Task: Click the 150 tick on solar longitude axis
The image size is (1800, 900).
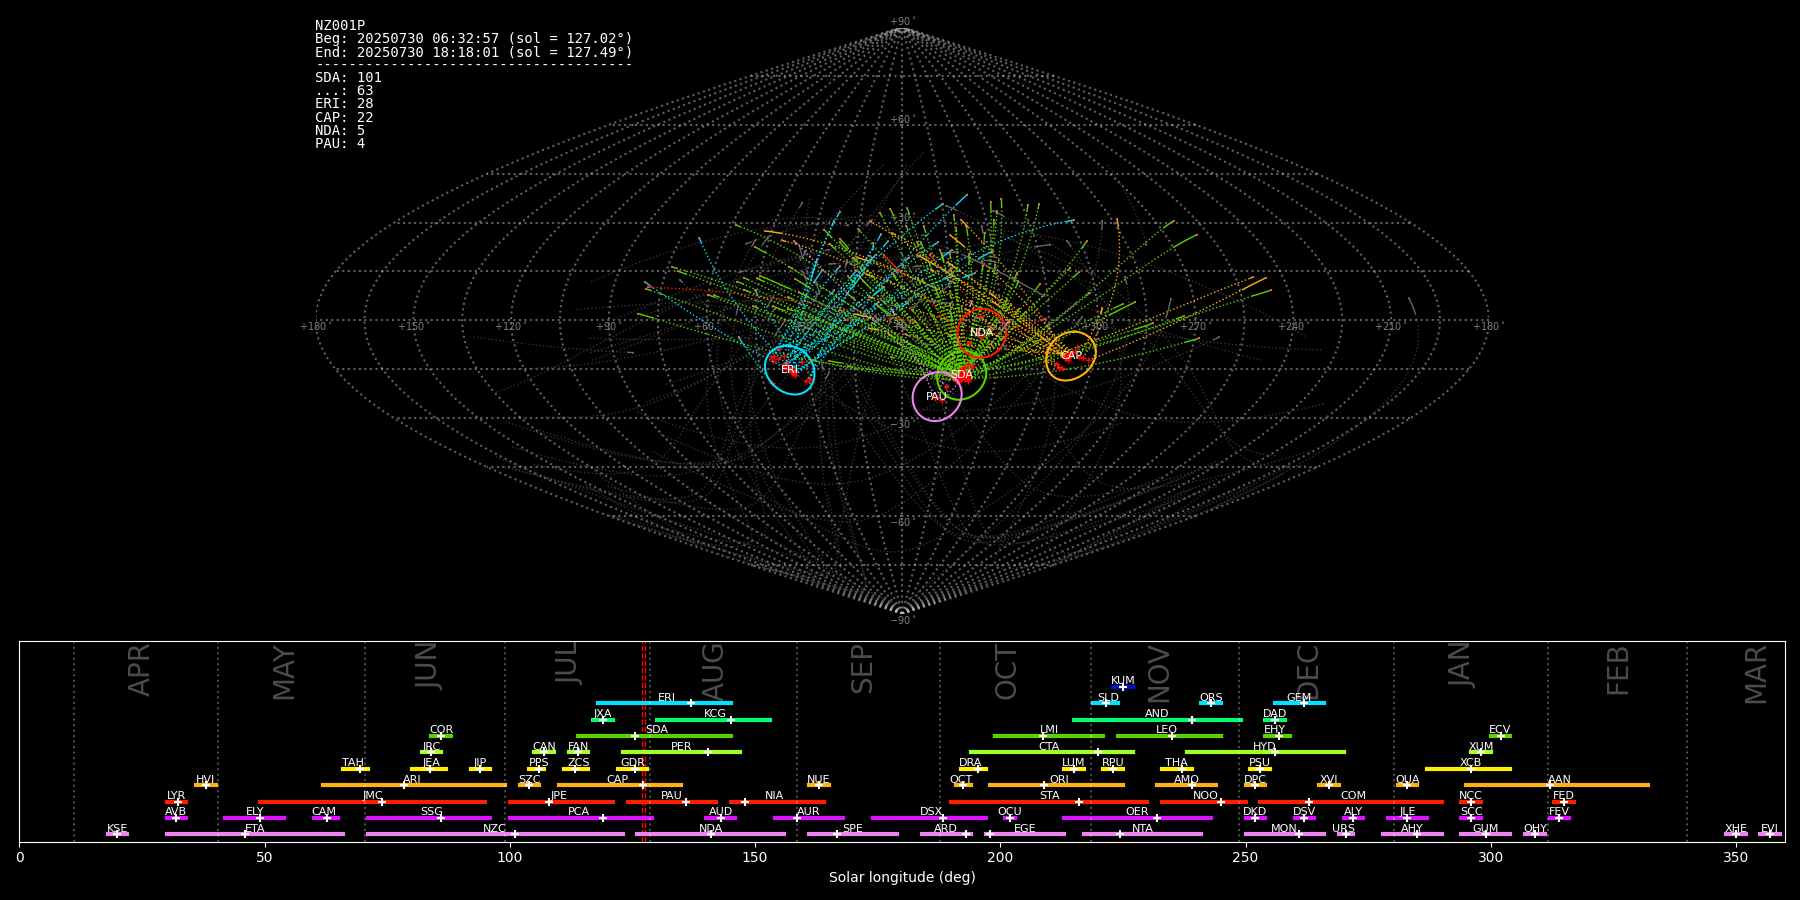Action: pyautogui.click(x=755, y=858)
